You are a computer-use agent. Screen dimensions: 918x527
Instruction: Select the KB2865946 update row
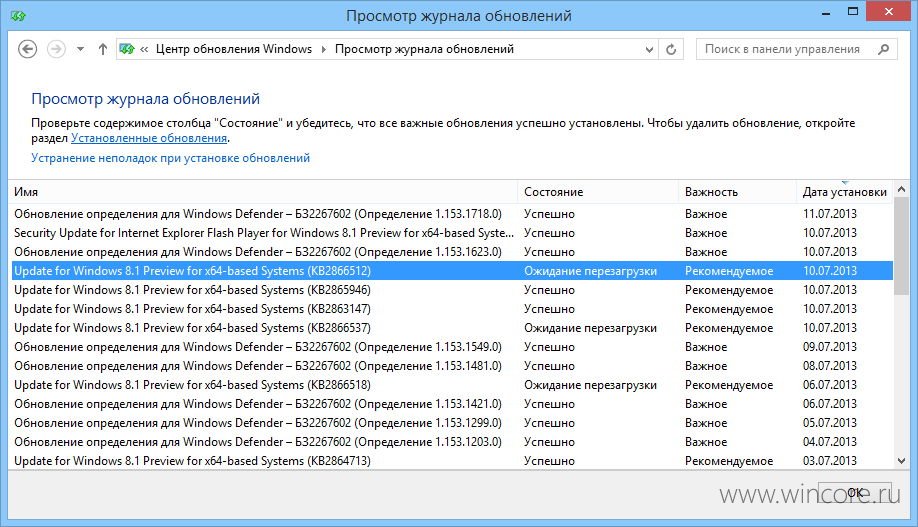(x=452, y=290)
